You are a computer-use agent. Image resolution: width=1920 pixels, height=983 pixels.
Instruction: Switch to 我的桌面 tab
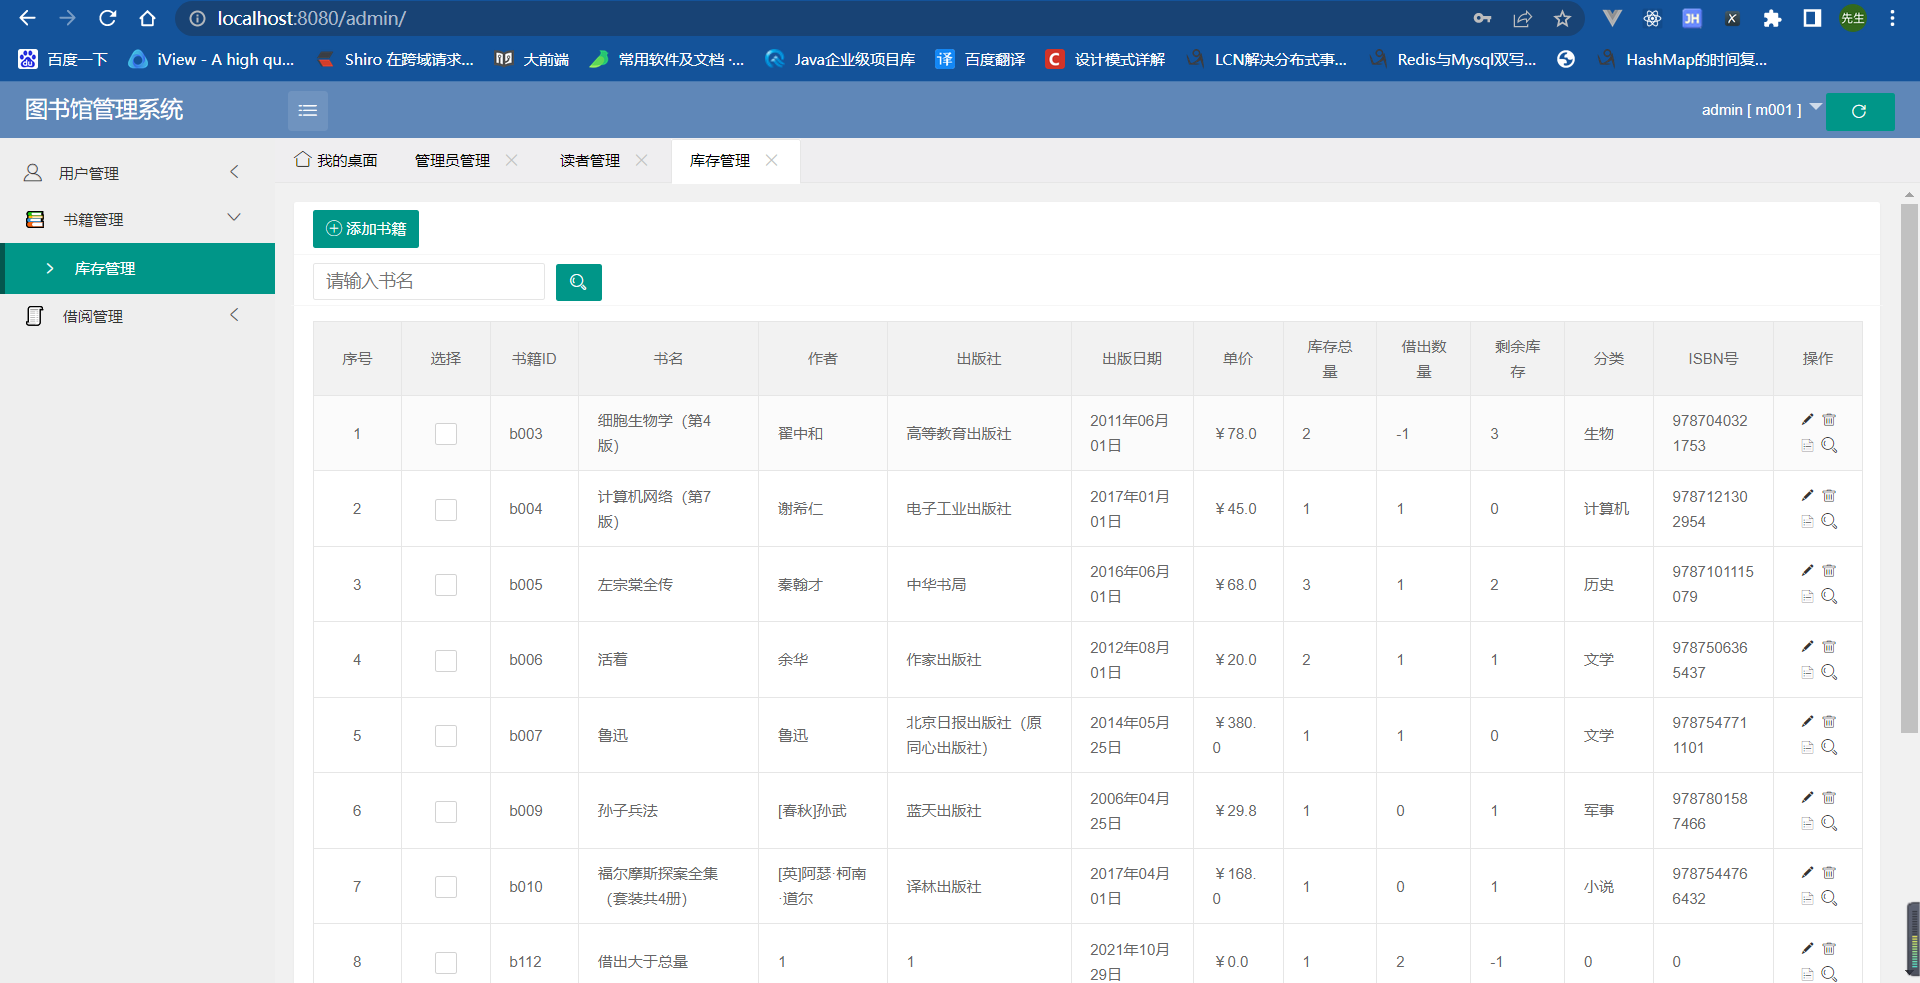336,160
